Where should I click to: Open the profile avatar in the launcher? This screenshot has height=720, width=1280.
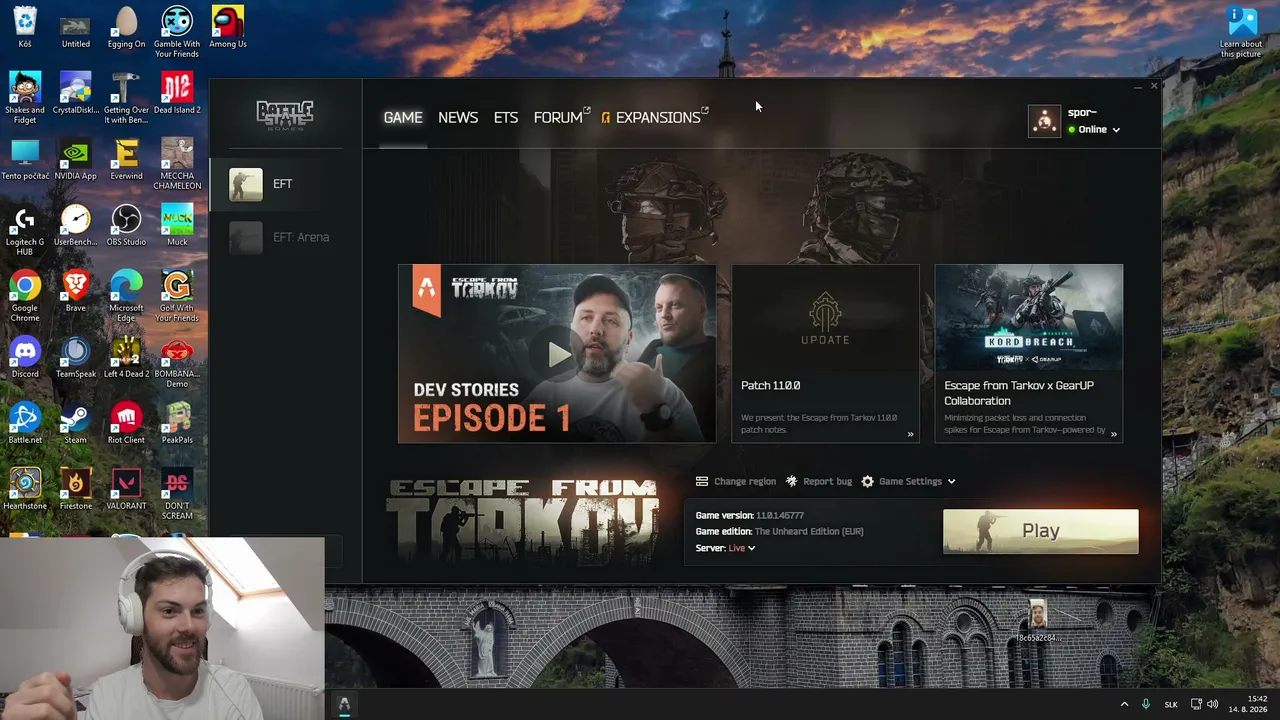[1044, 121]
